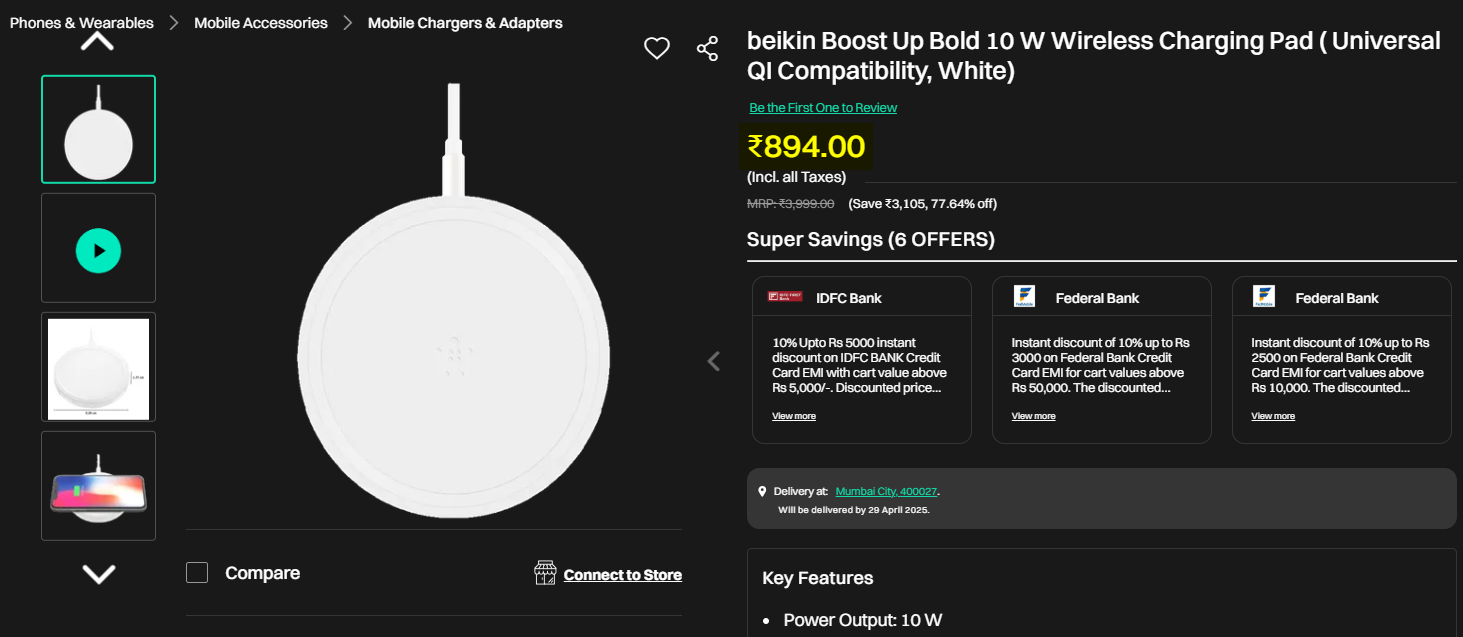Image resolution: width=1463 pixels, height=637 pixels.
Task: Tick the Compare checkbox
Action: click(x=197, y=573)
